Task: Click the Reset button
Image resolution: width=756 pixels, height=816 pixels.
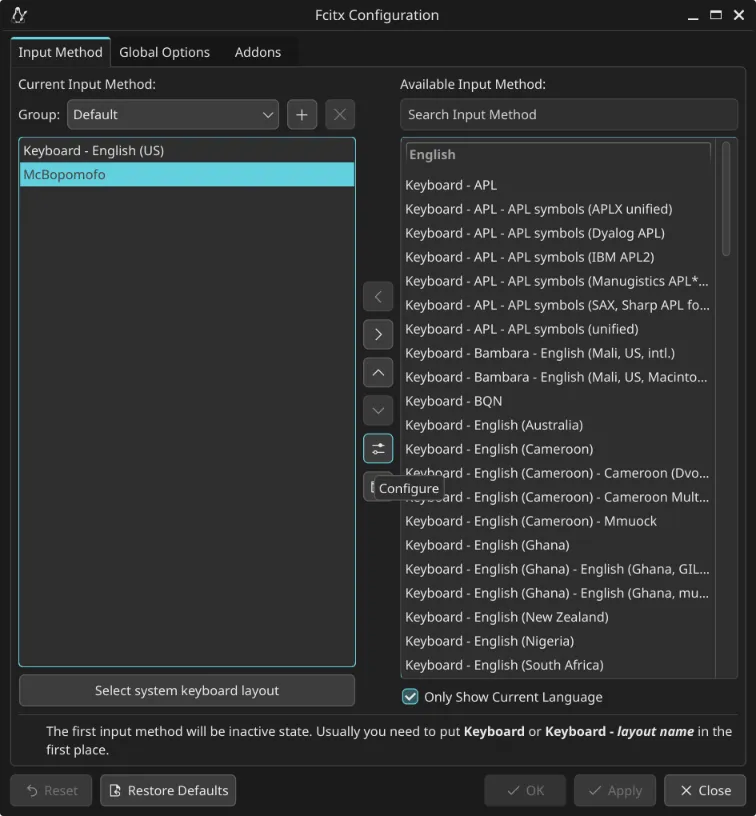Action: [52, 790]
